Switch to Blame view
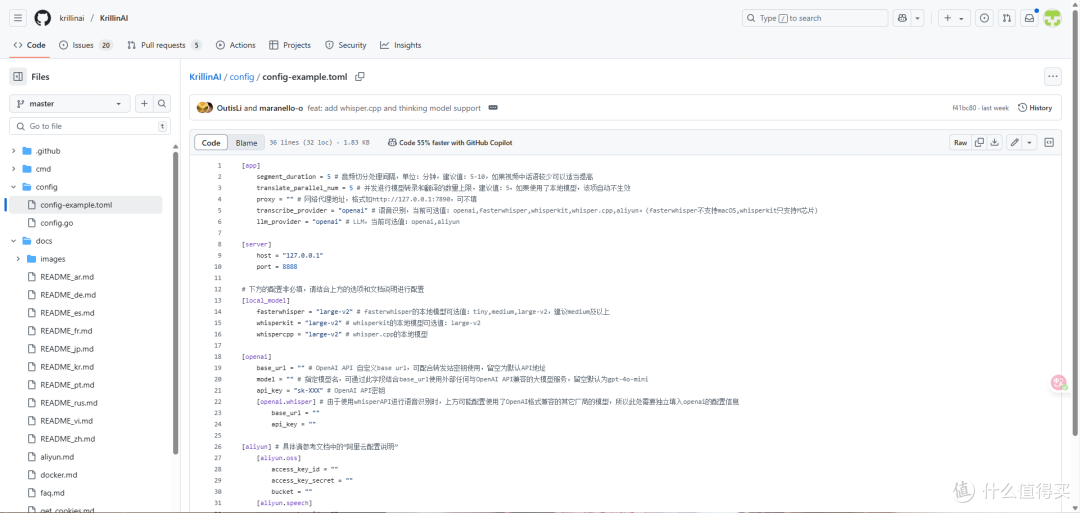1080x513 pixels. [246, 143]
